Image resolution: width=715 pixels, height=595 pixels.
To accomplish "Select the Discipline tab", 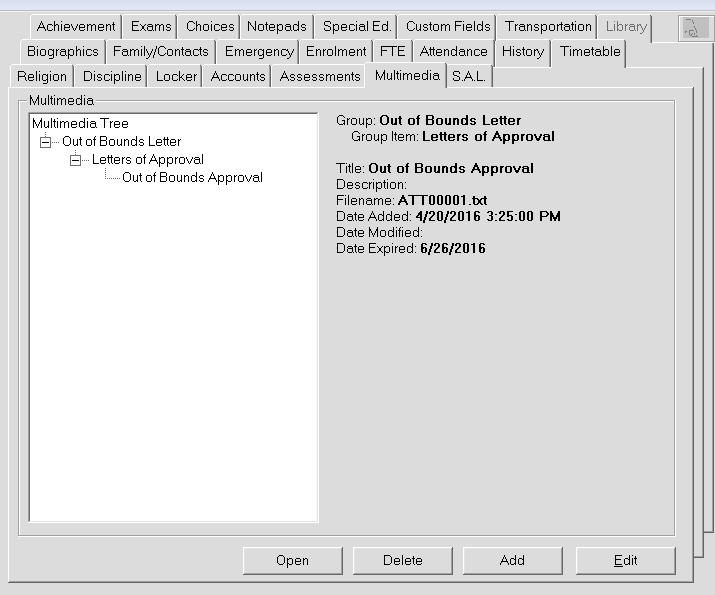I will tap(112, 77).
